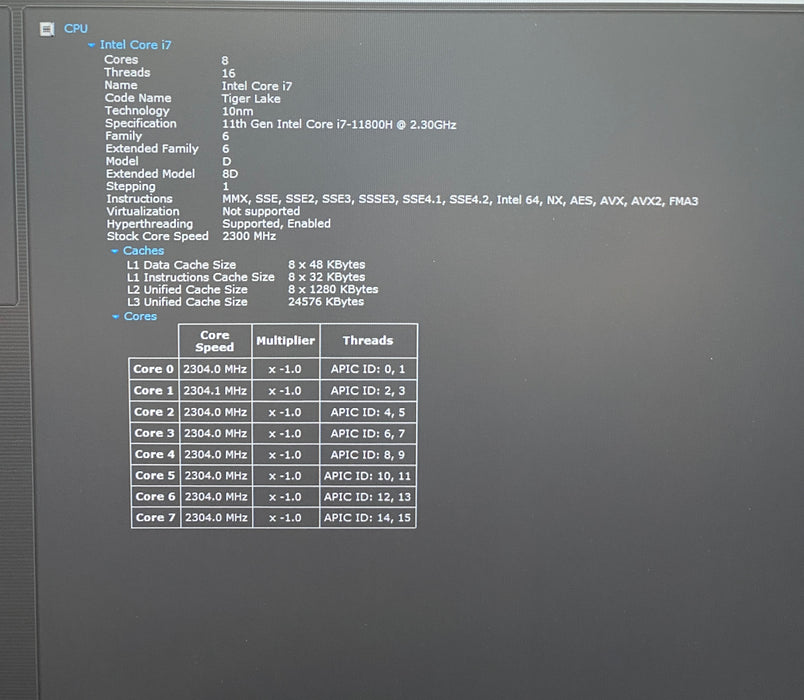Viewport: 804px width, 700px height.
Task: Select the Threads value 16
Action: click(x=229, y=73)
